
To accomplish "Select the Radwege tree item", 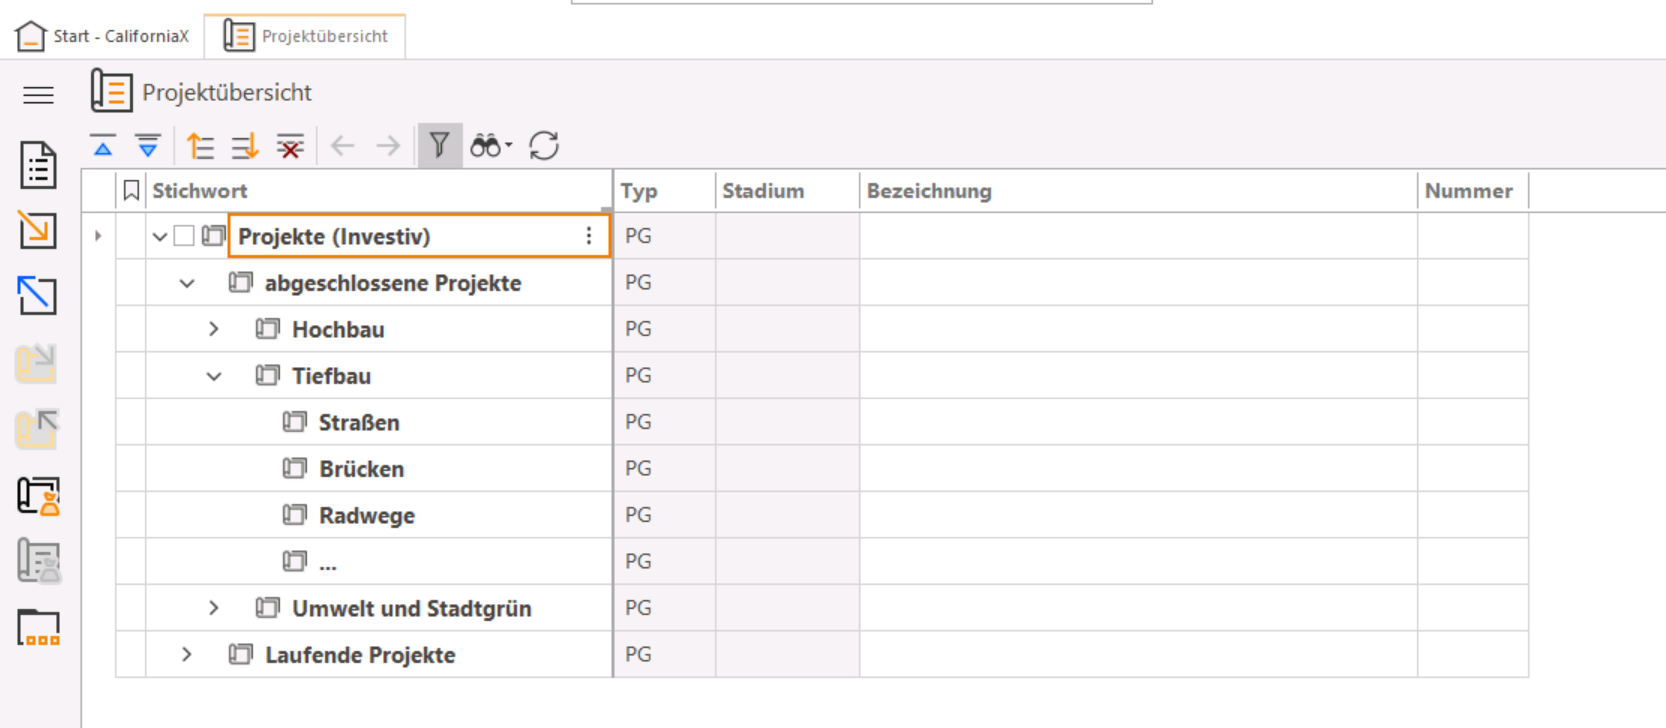I will pos(367,516).
